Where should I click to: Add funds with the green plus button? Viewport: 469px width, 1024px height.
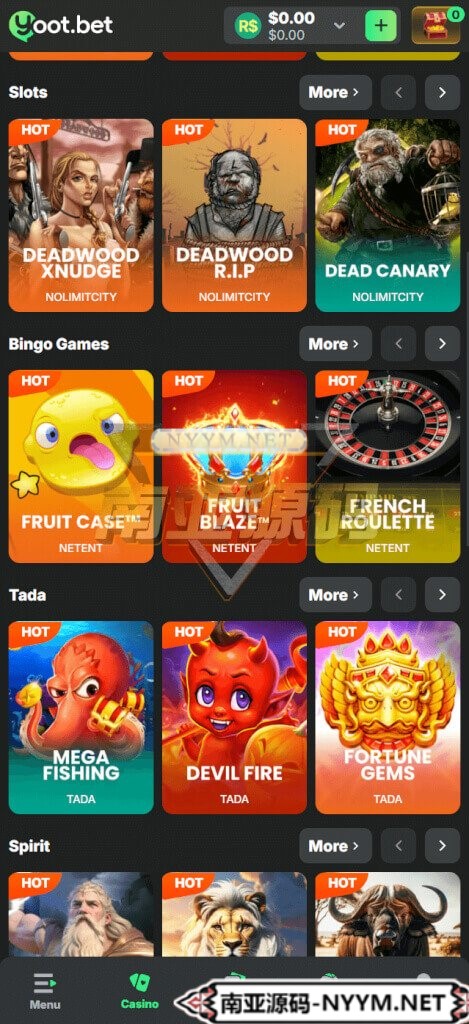[x=381, y=26]
